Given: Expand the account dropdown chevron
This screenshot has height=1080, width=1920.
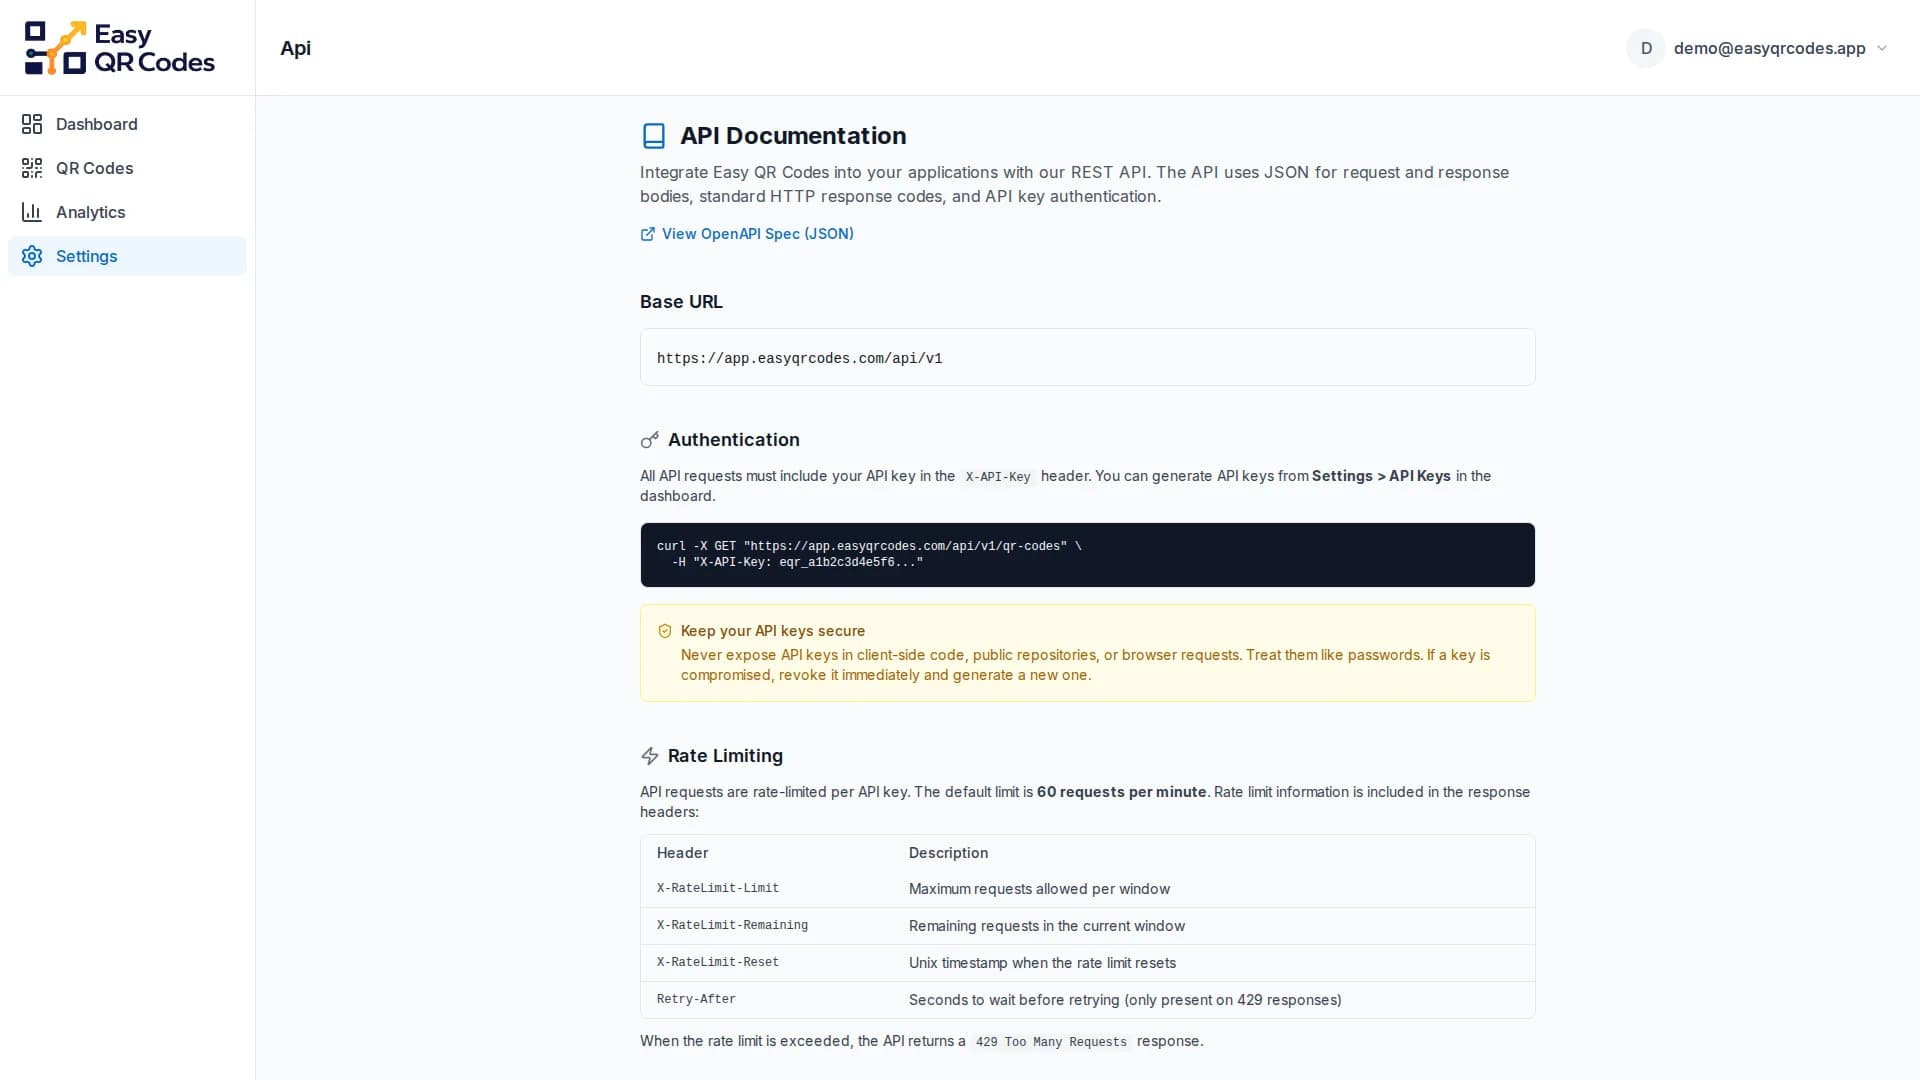Looking at the screenshot, I should [x=1882, y=48].
